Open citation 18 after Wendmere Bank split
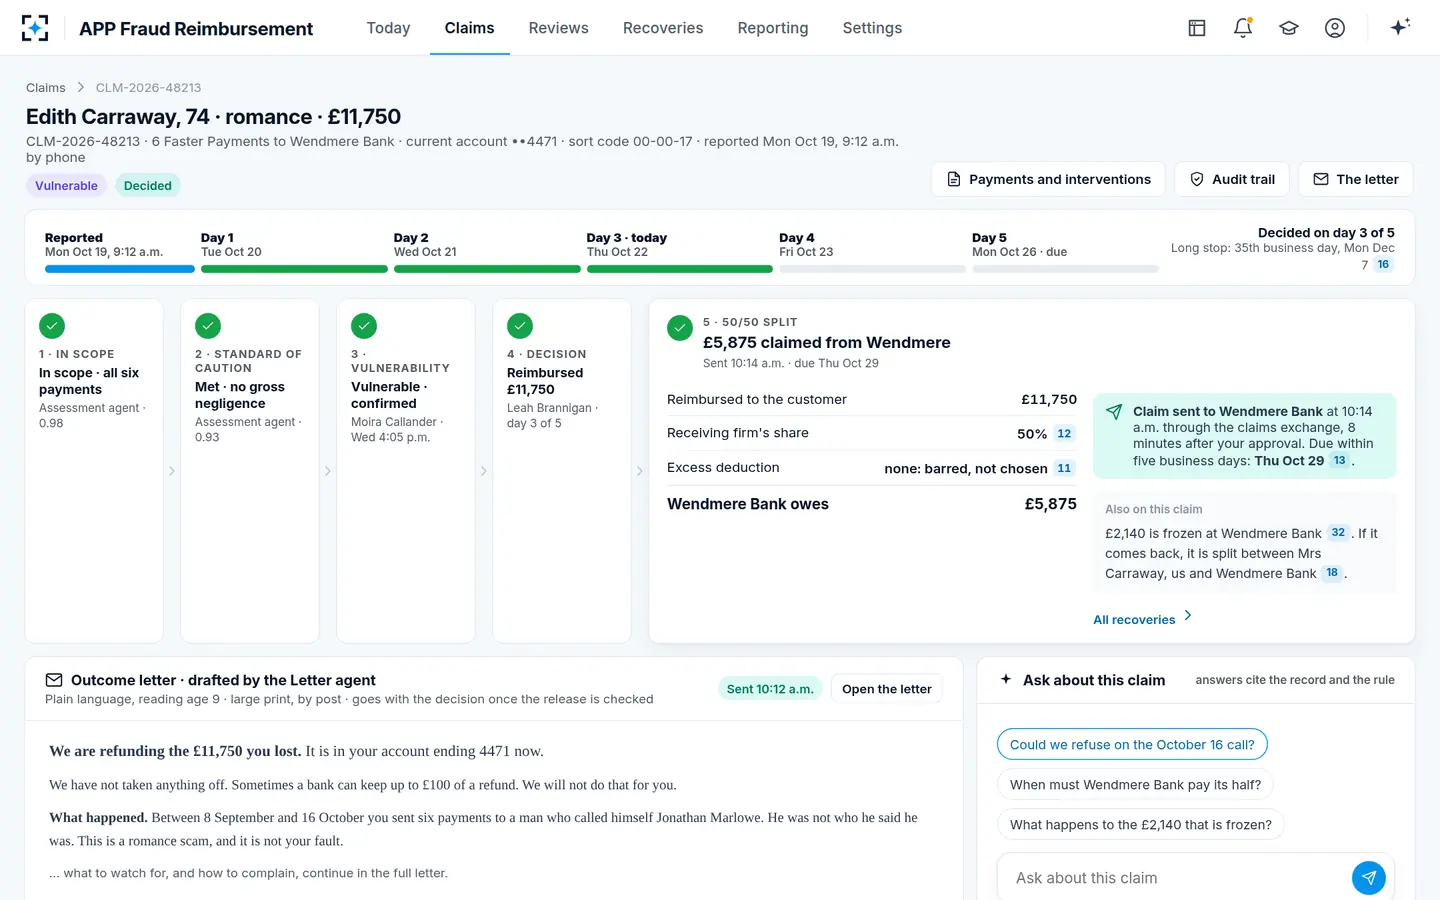 [1332, 572]
